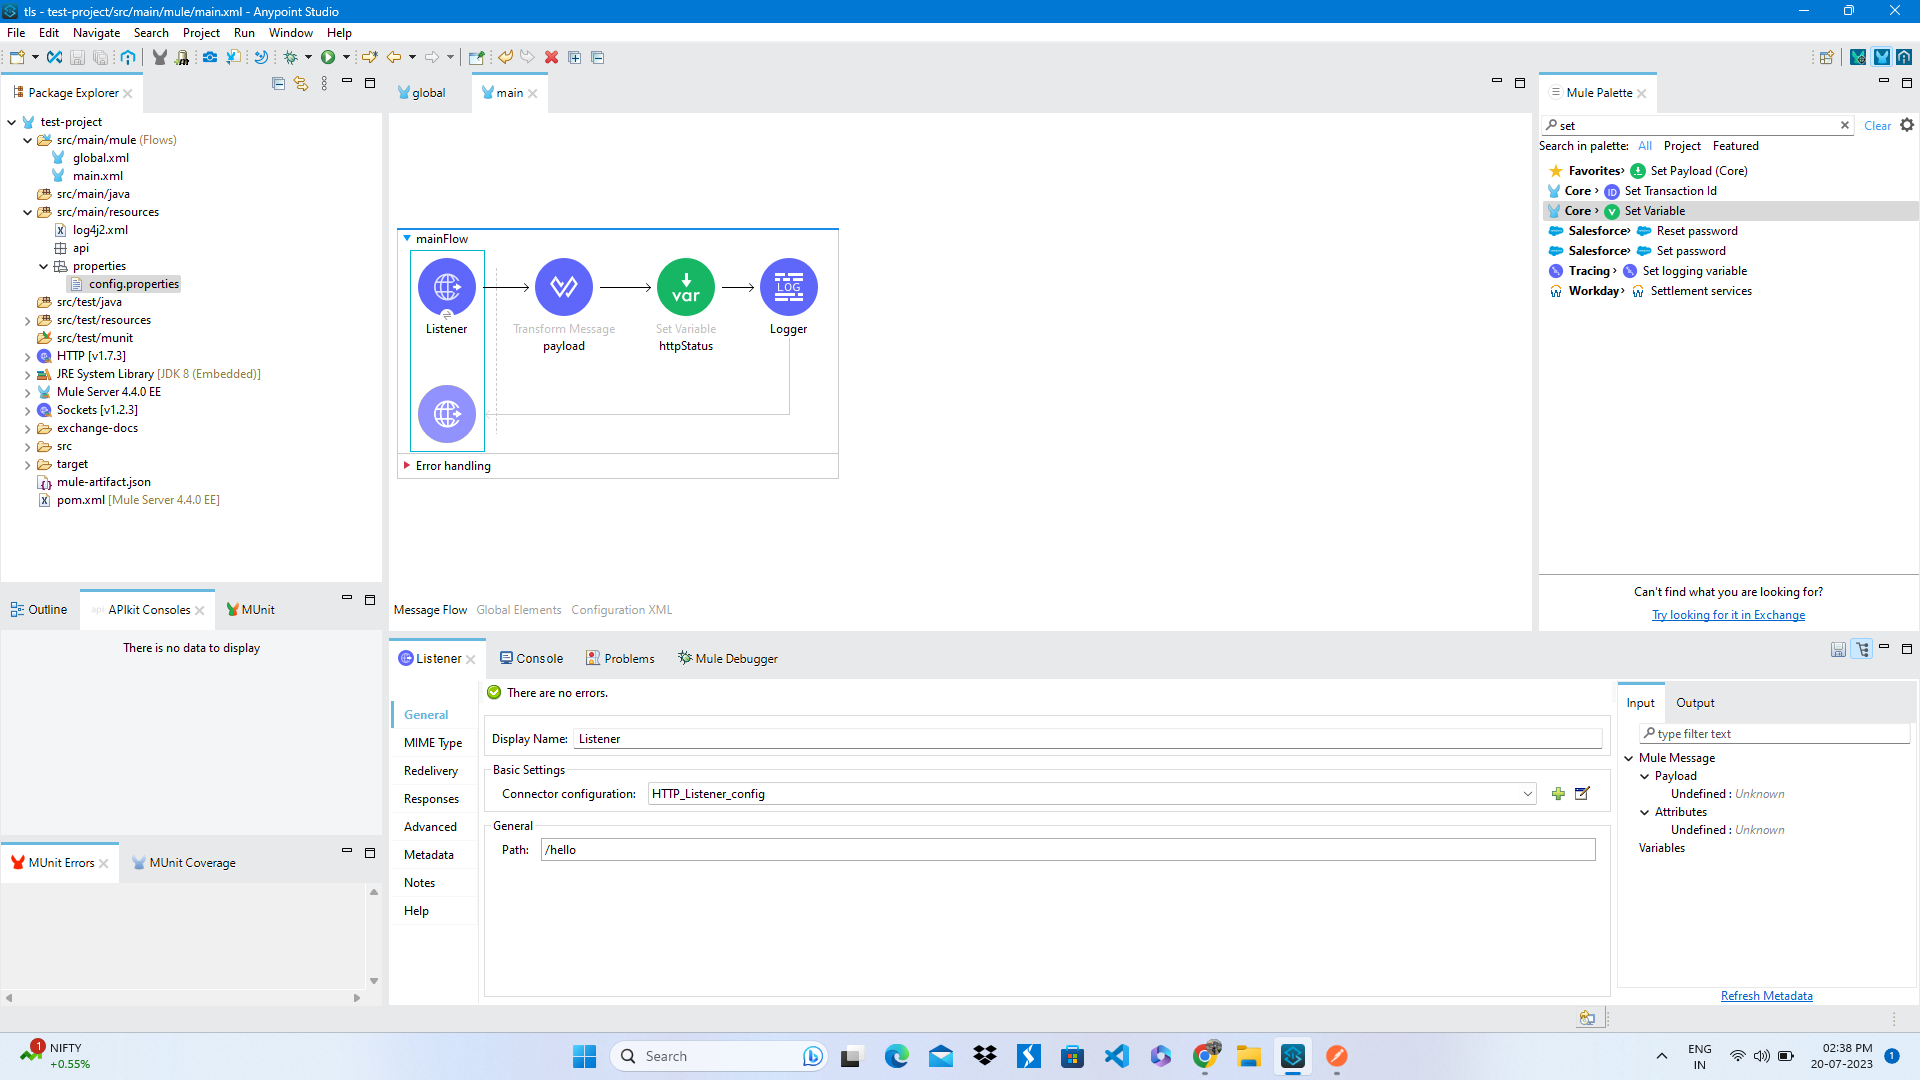This screenshot has height=1080, width=1920.
Task: Click the Refresh Metadata link
Action: pos(1766,996)
